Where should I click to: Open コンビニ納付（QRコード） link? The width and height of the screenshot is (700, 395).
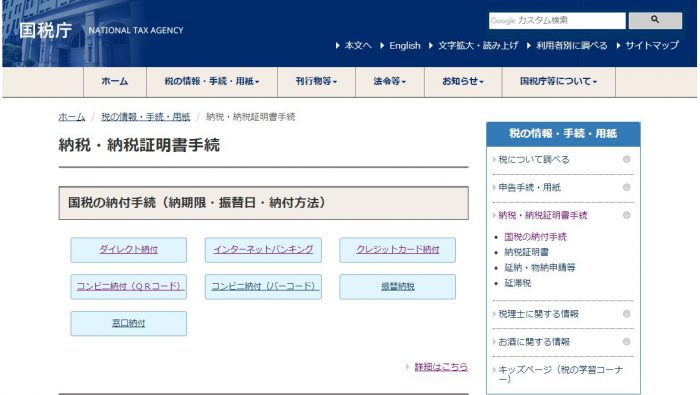click(129, 287)
